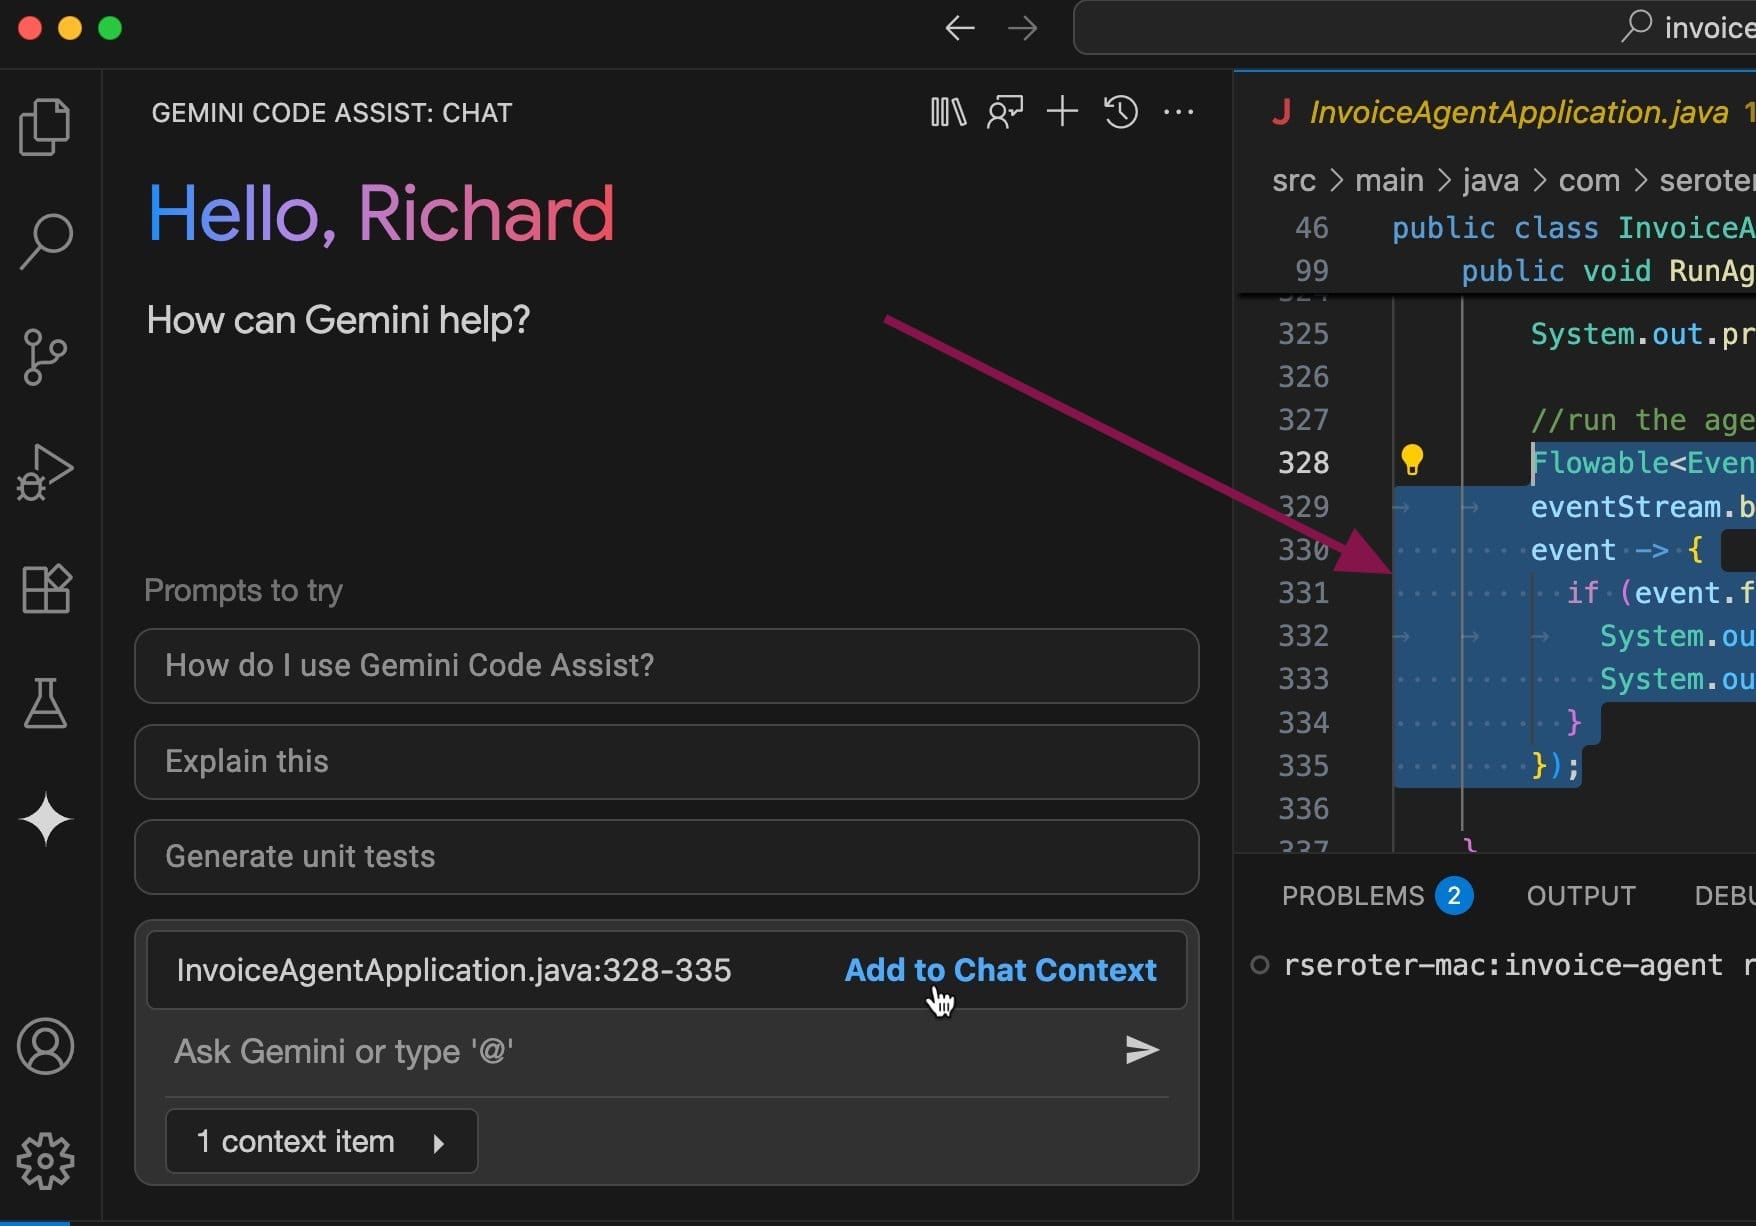
Task: Click the command center search box
Action: pyautogui.click(x=1414, y=27)
